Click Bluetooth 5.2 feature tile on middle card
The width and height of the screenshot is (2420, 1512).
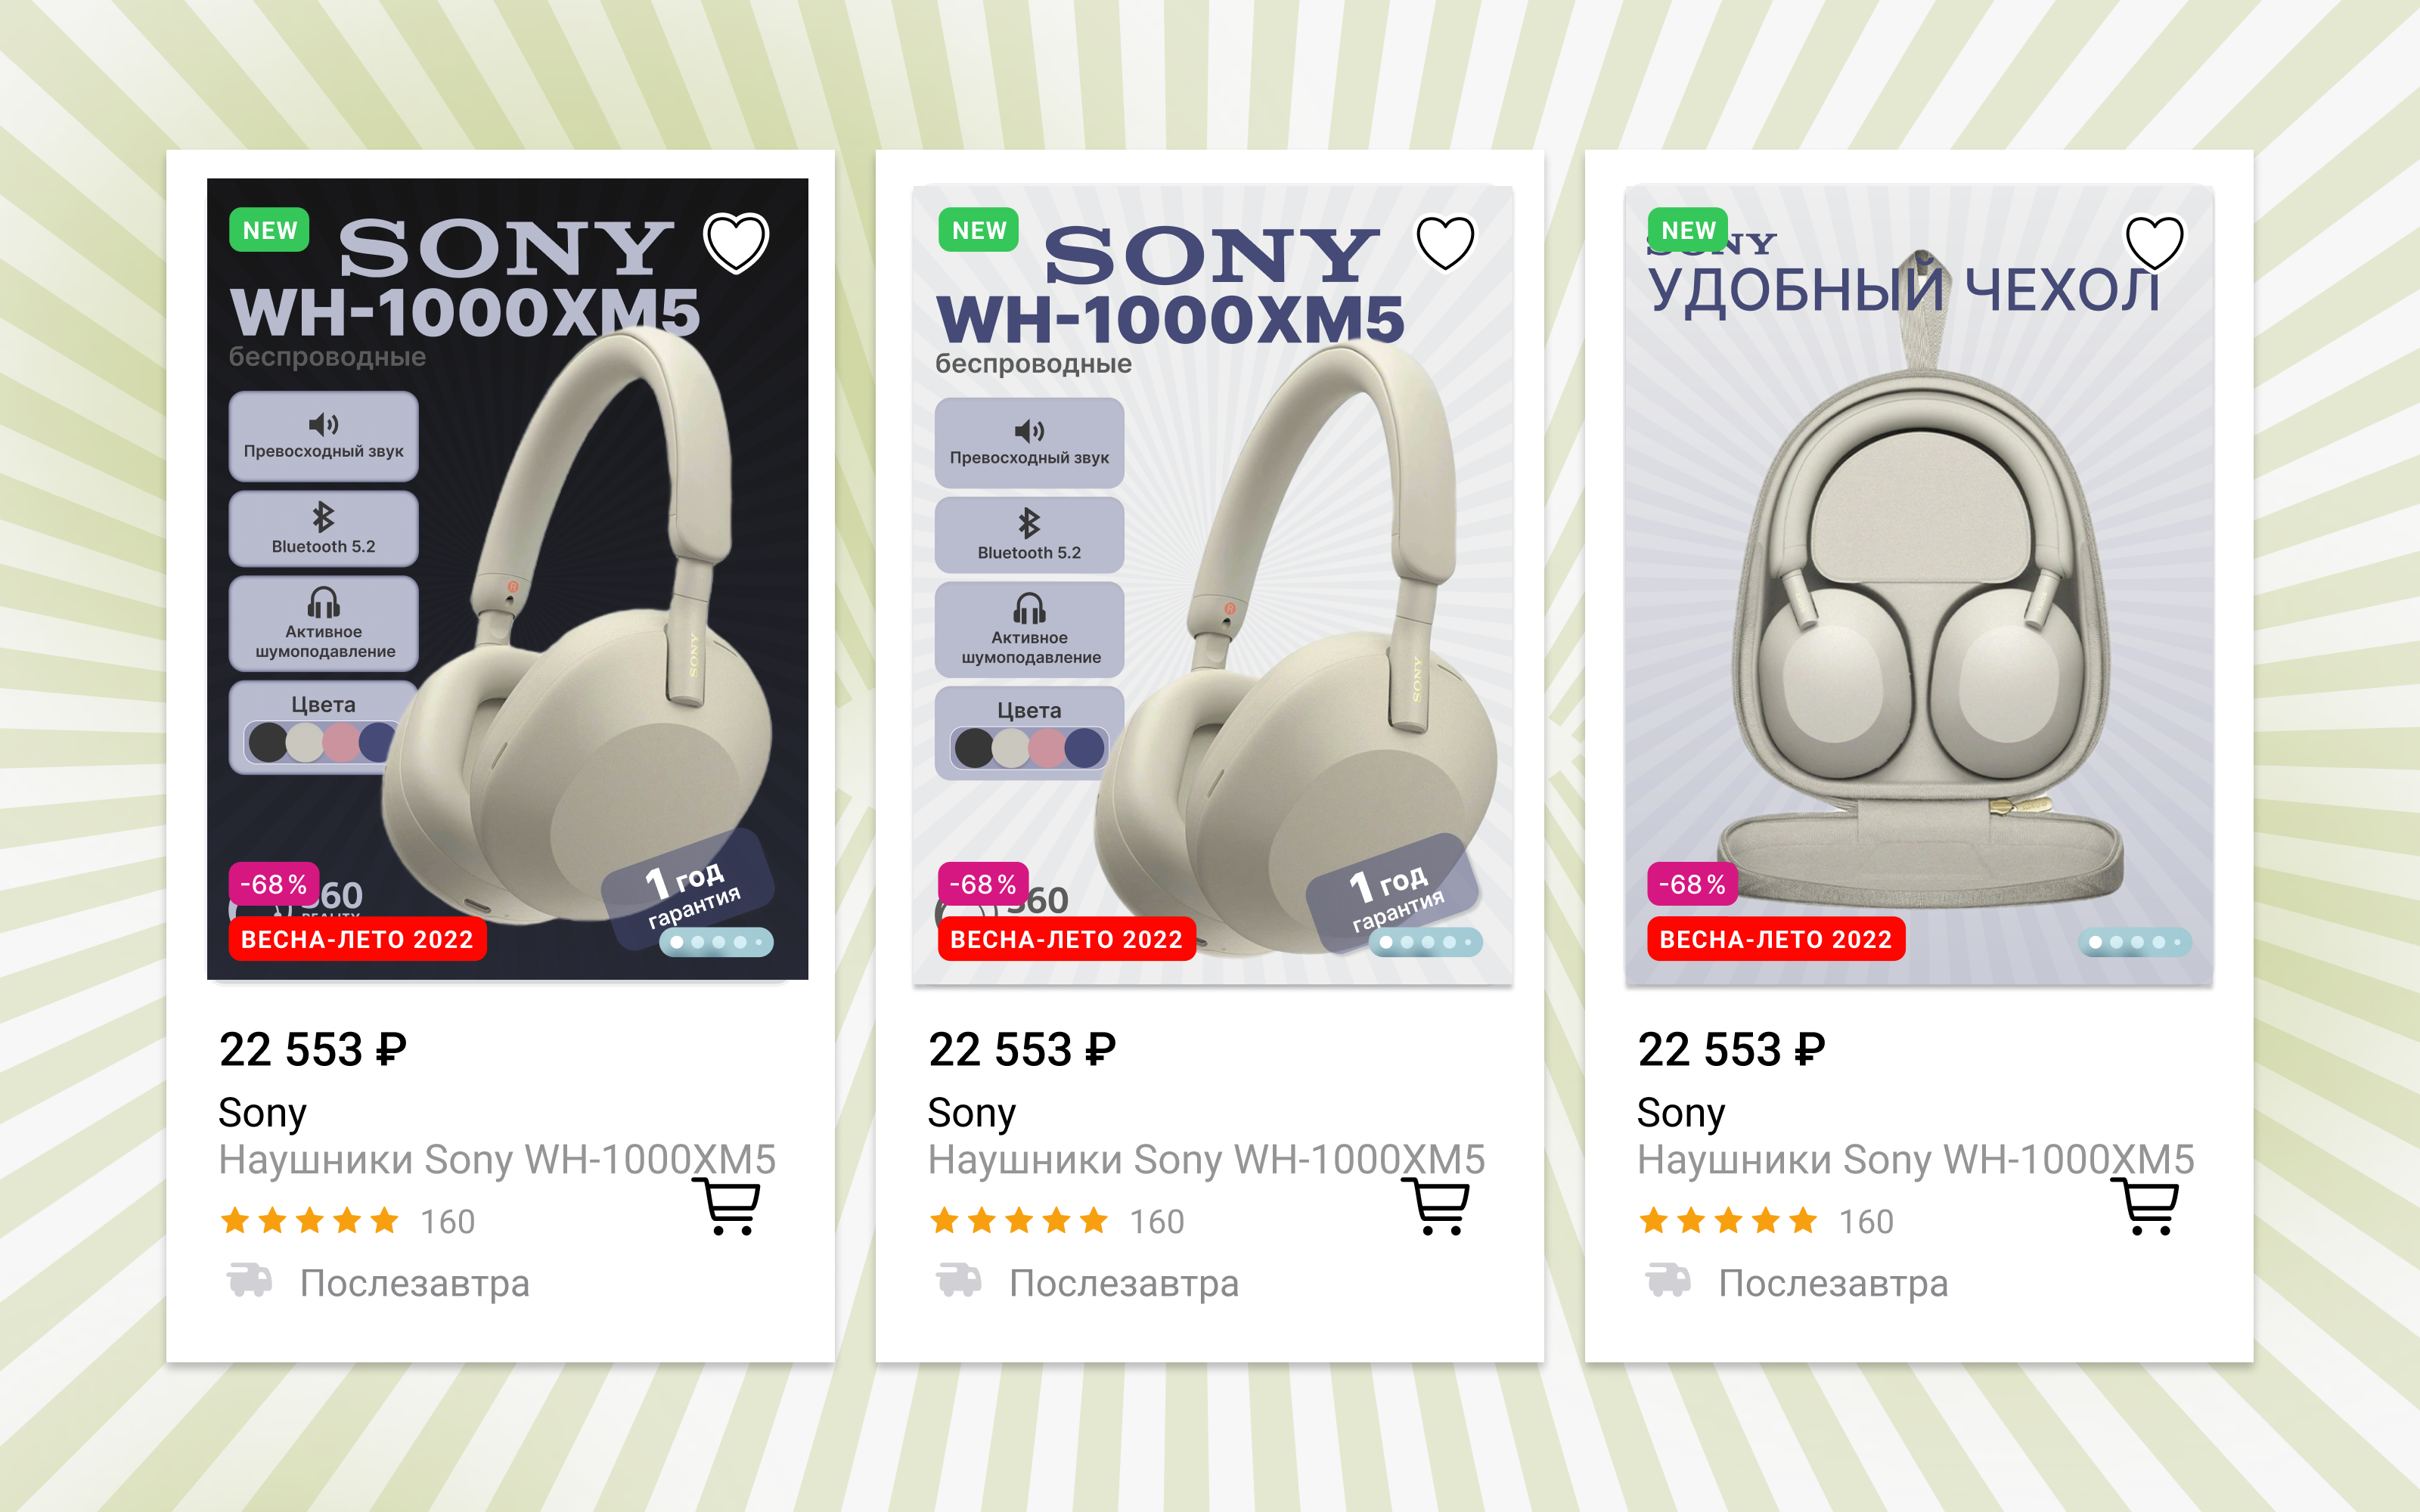[1029, 535]
